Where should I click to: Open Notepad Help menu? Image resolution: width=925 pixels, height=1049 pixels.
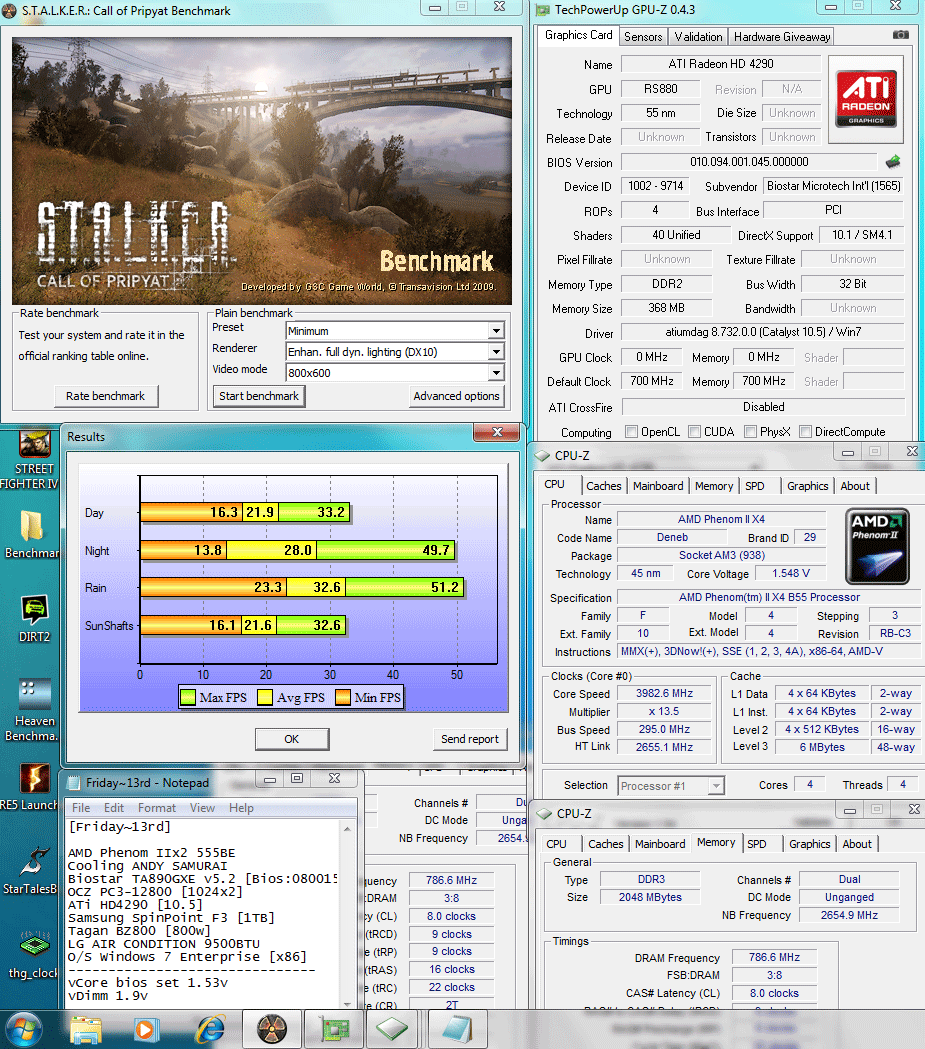pyautogui.click(x=241, y=808)
